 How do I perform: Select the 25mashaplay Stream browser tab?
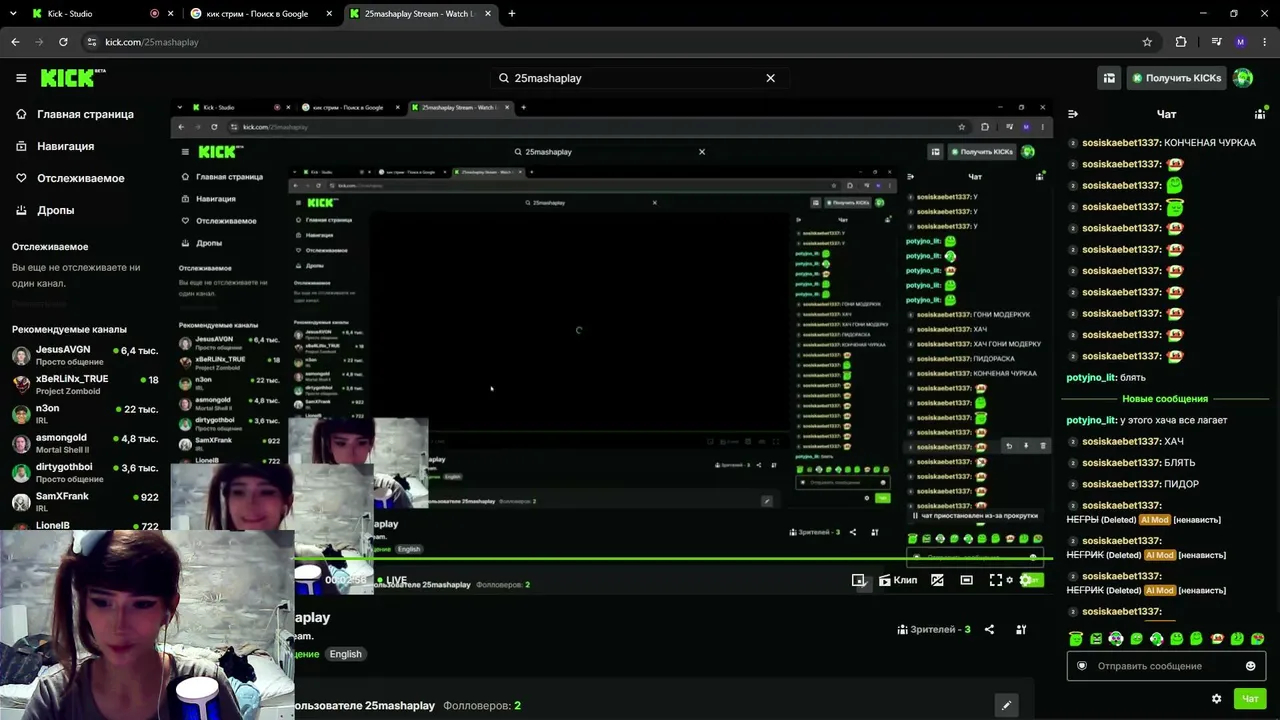[x=419, y=14]
